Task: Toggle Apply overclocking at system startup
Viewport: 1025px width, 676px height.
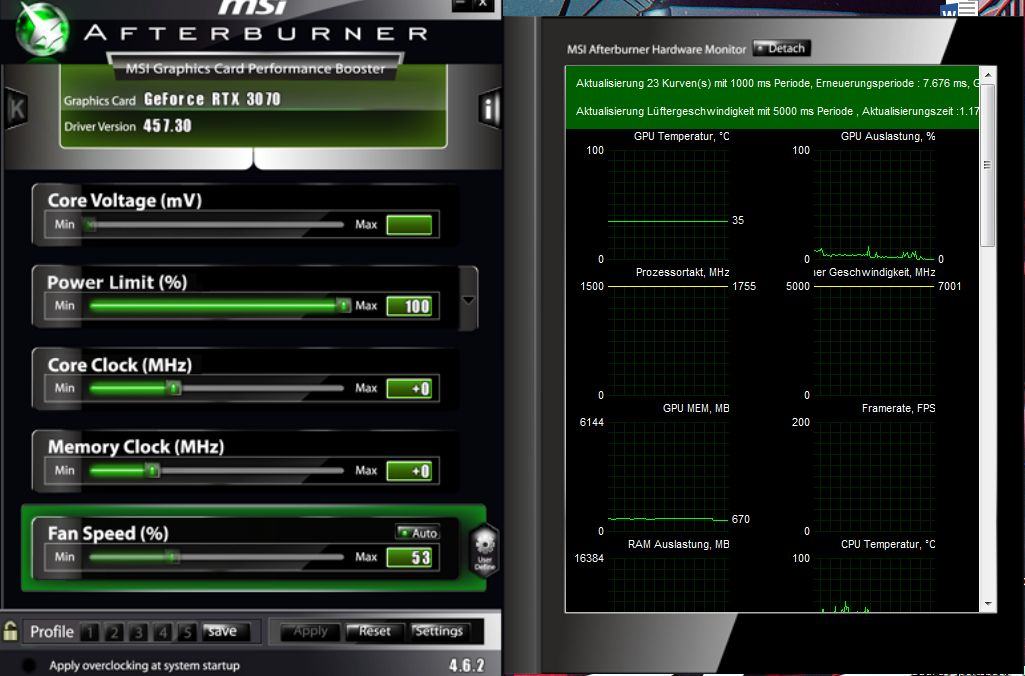Action: click(x=29, y=666)
